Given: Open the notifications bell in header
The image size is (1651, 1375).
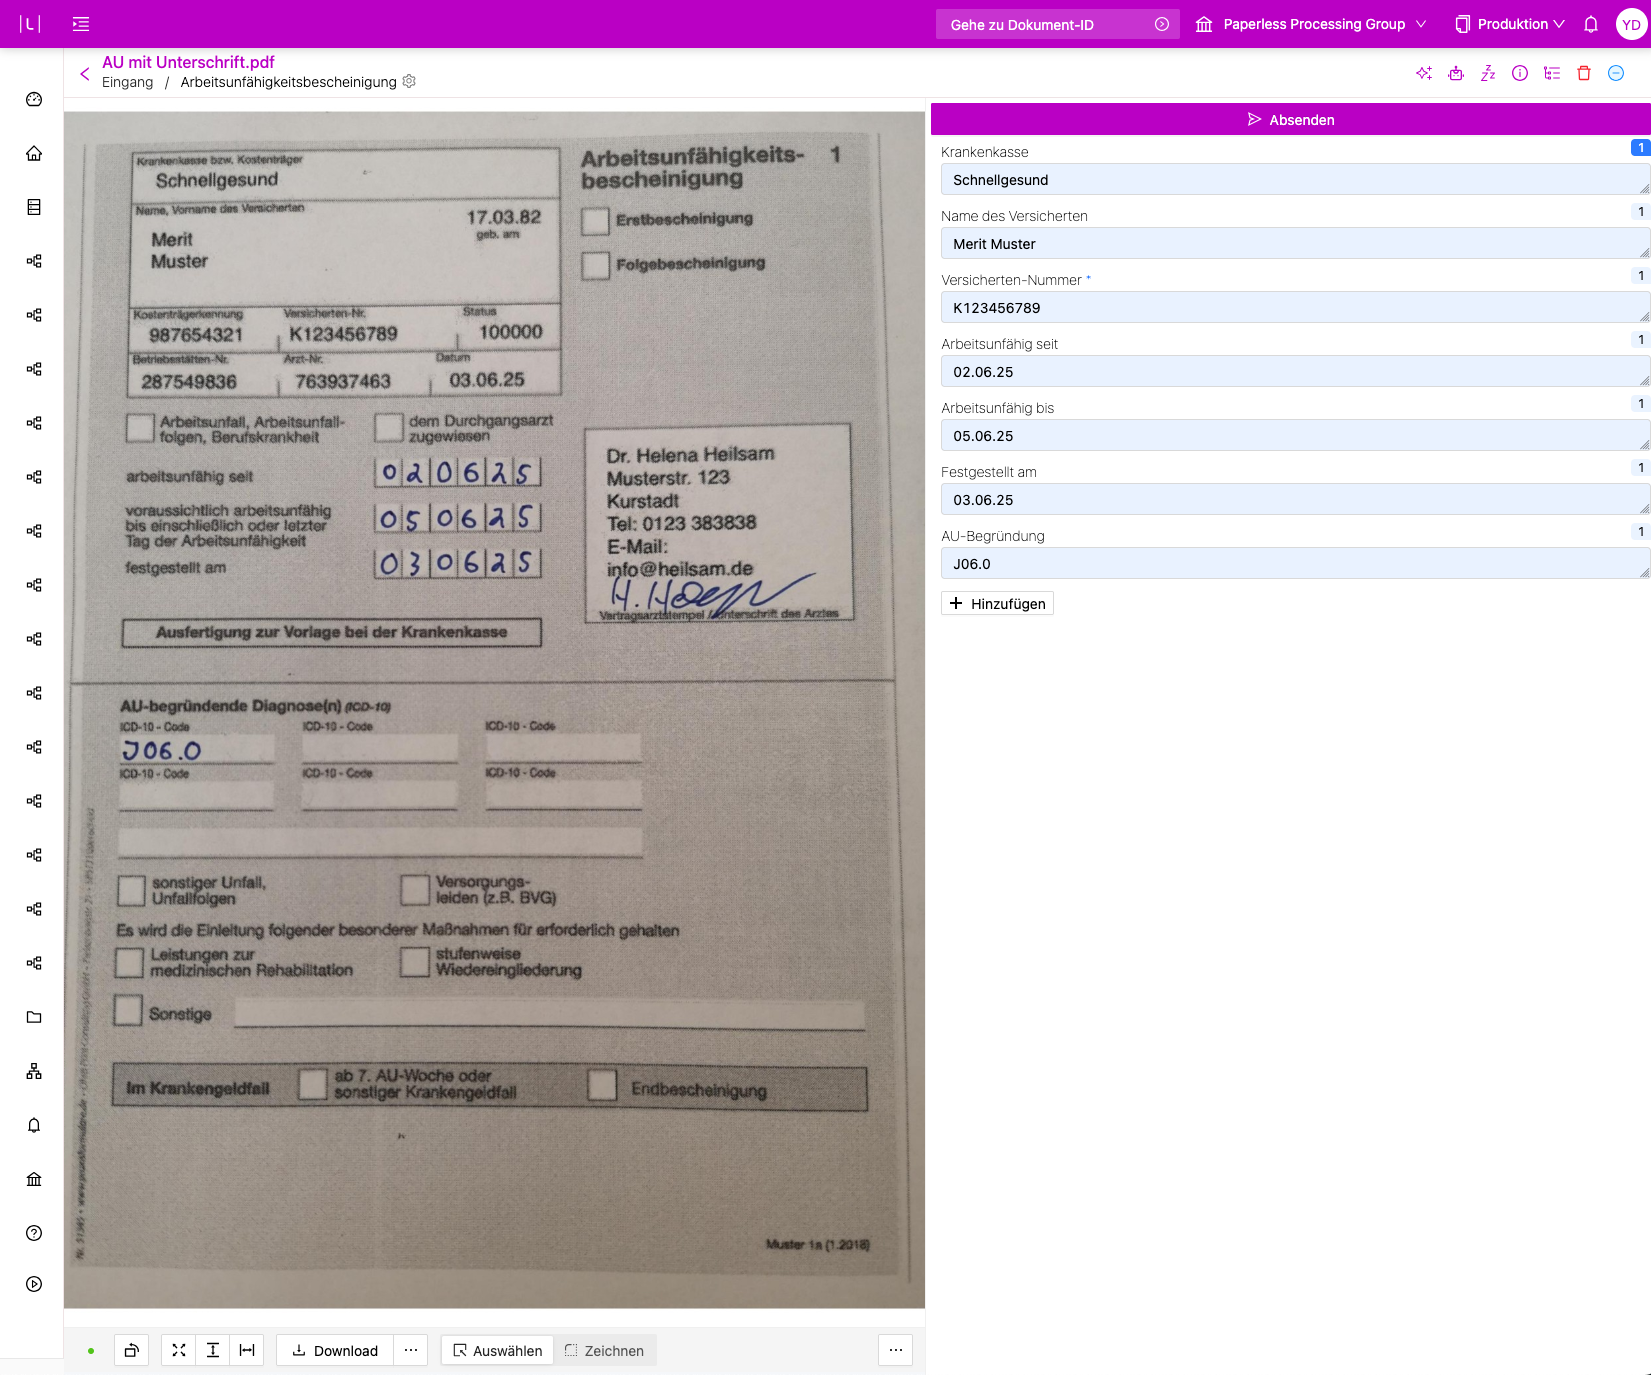Looking at the screenshot, I should click(x=1591, y=24).
